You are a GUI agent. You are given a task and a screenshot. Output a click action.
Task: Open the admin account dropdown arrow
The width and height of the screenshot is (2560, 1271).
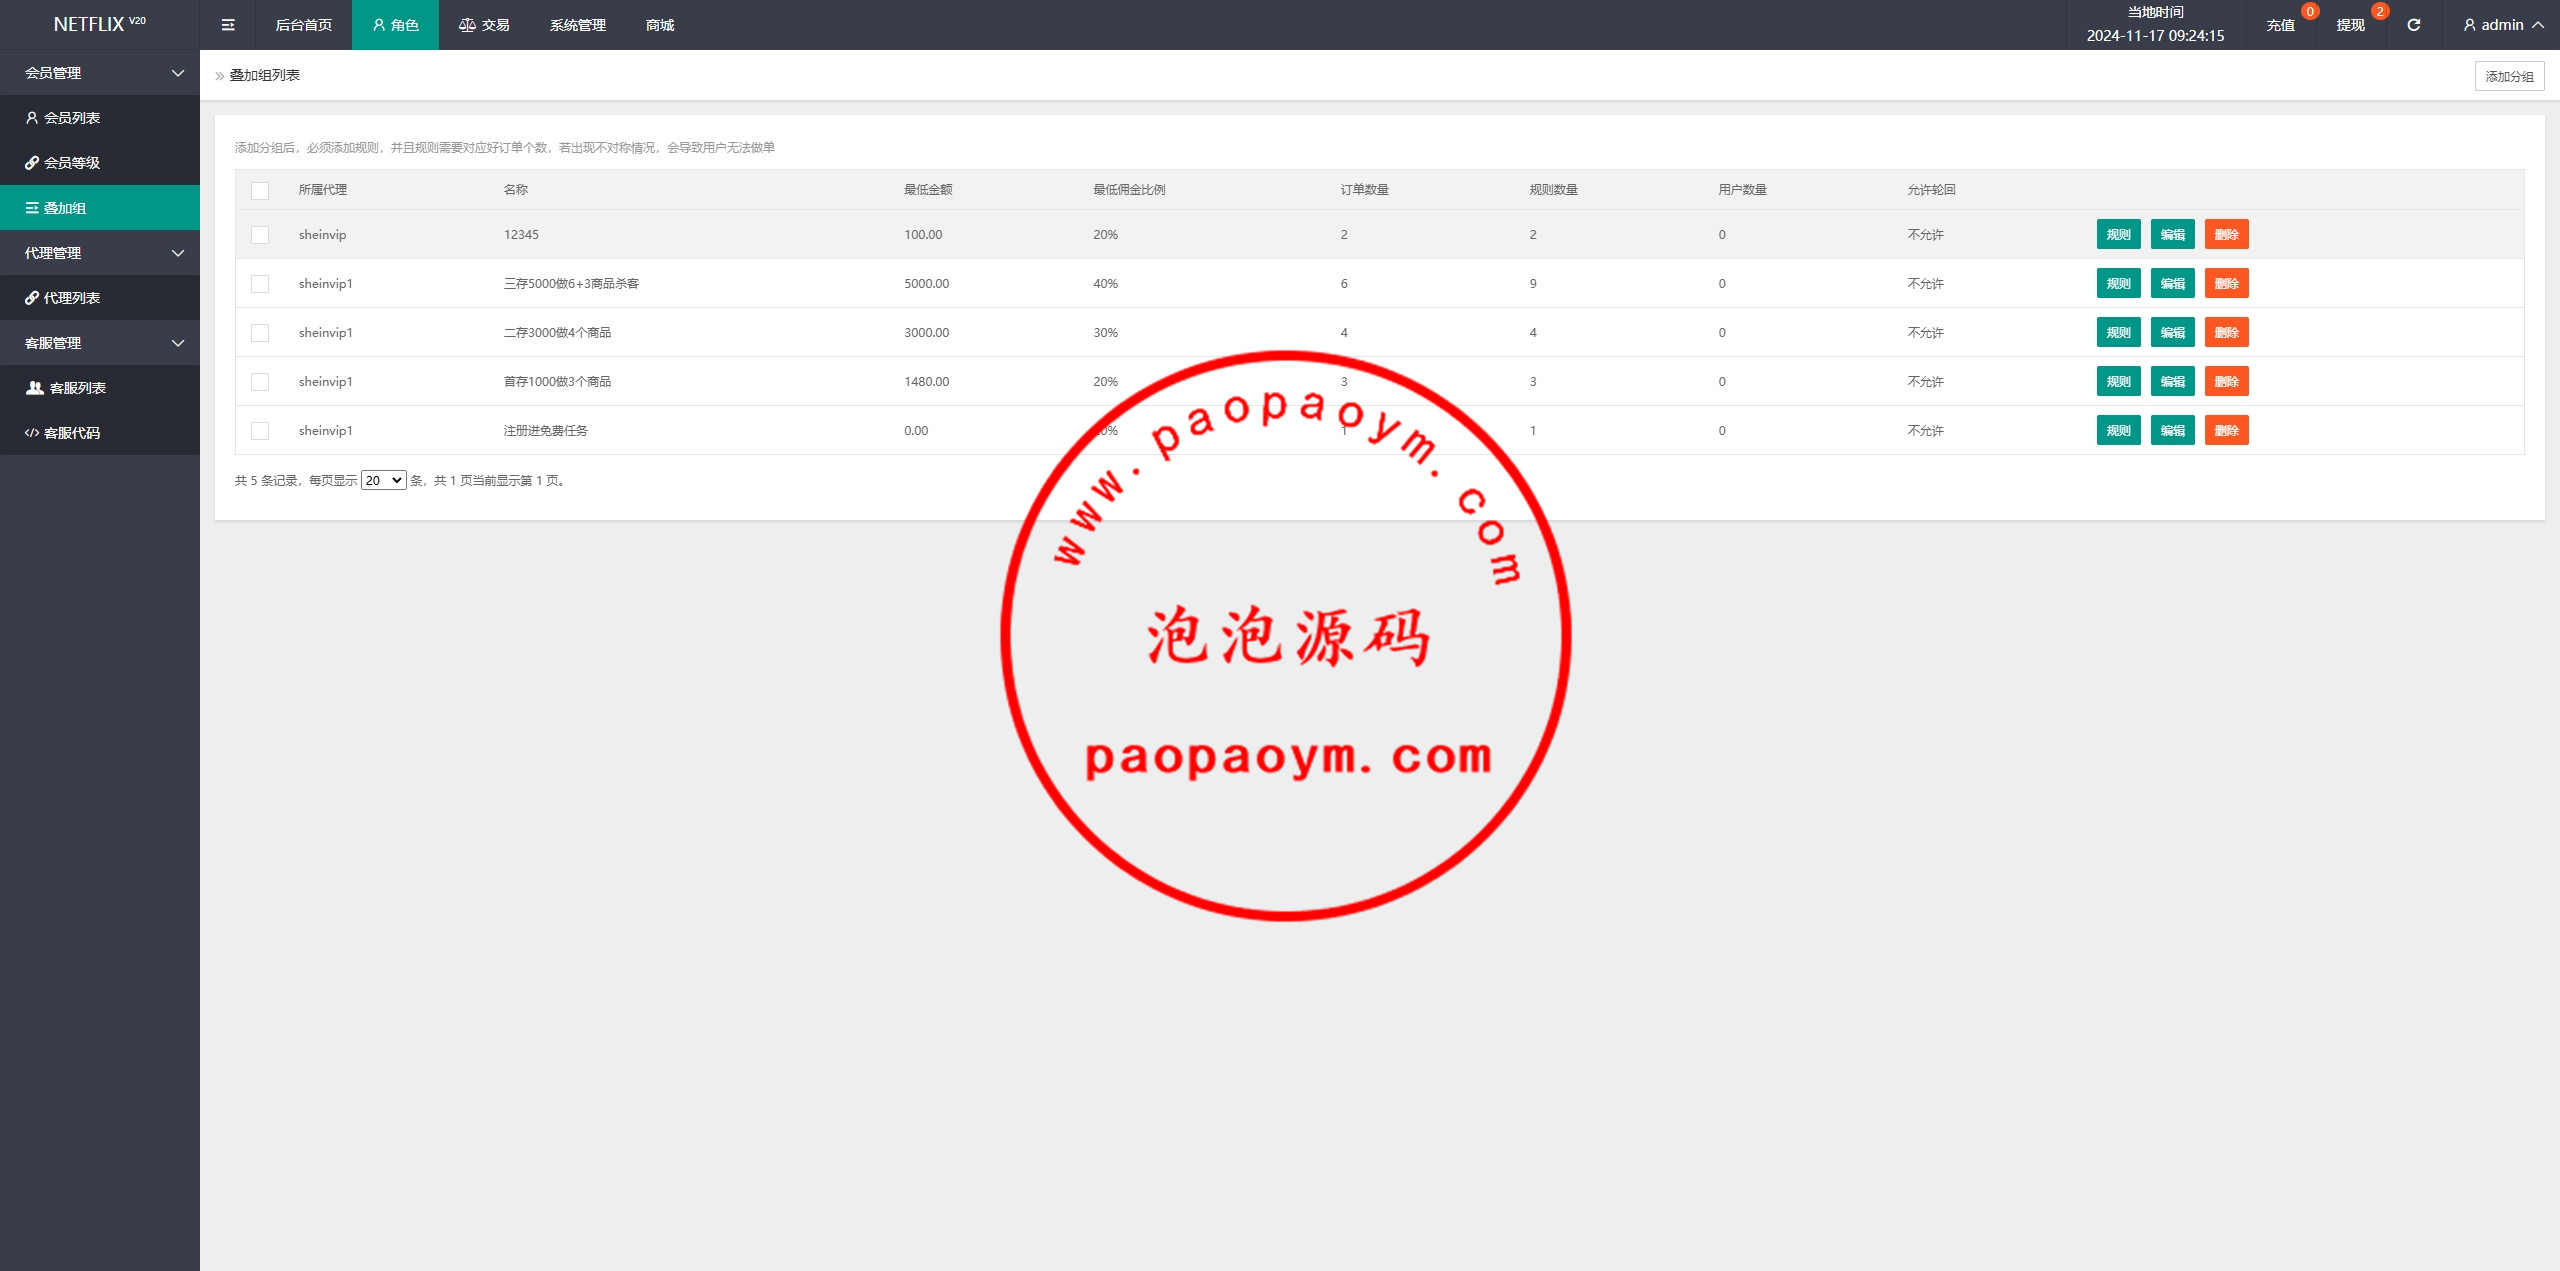pyautogui.click(x=2538, y=25)
